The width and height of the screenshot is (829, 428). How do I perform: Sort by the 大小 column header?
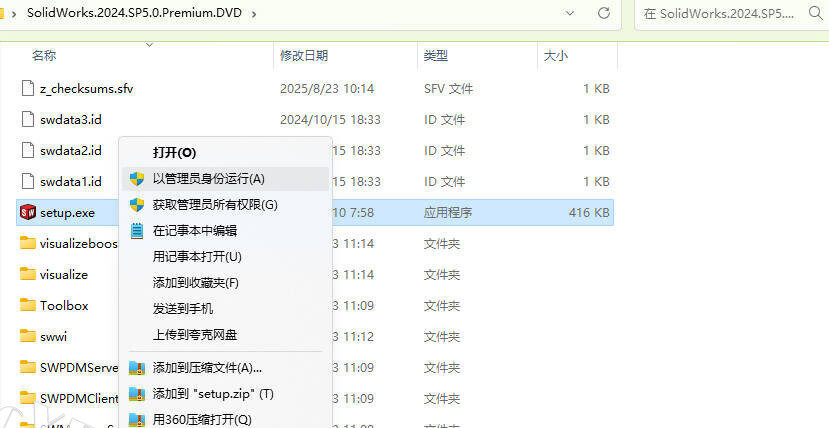[556, 55]
